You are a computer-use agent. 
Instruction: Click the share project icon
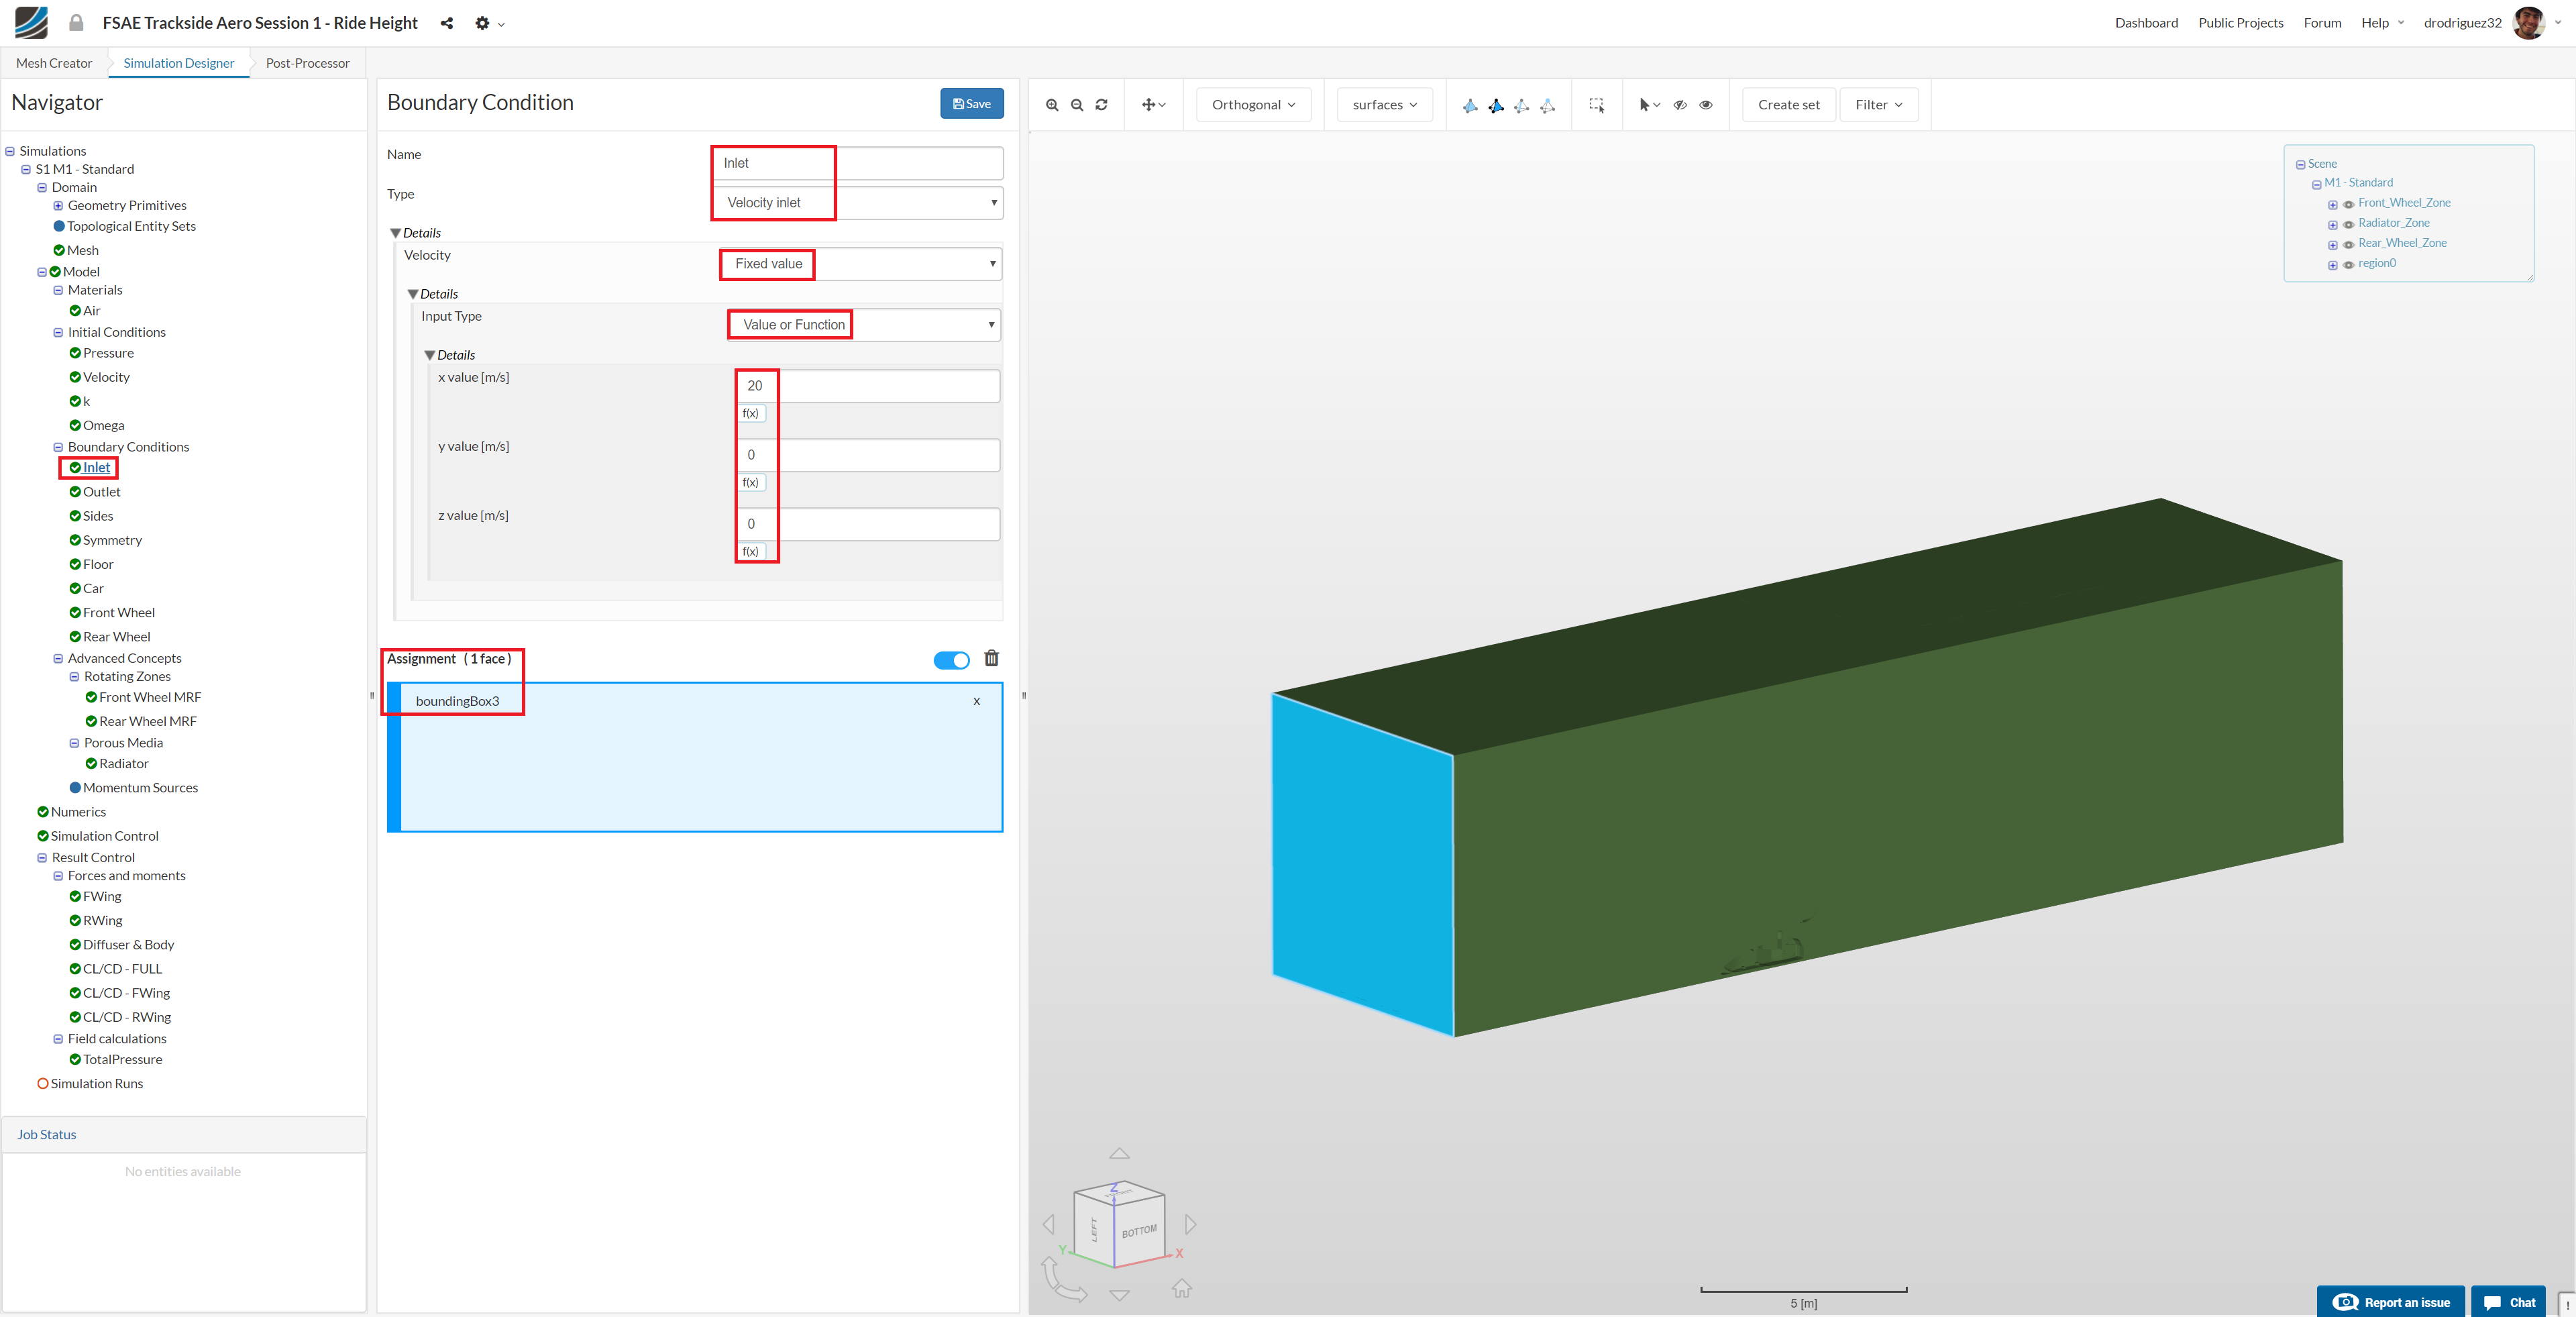(x=446, y=23)
